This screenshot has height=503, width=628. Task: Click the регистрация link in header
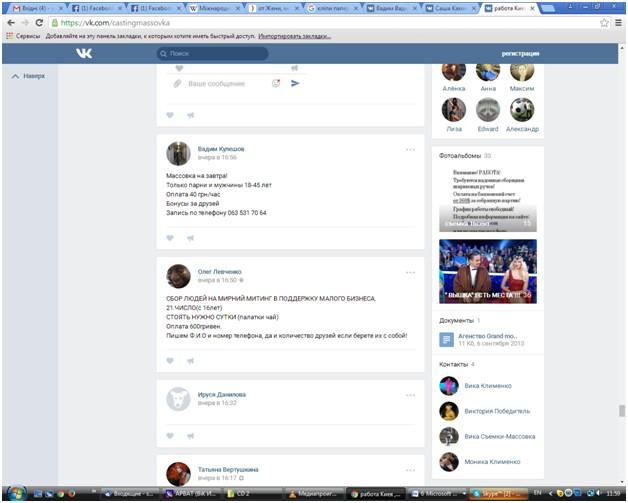pyautogui.click(x=520, y=54)
